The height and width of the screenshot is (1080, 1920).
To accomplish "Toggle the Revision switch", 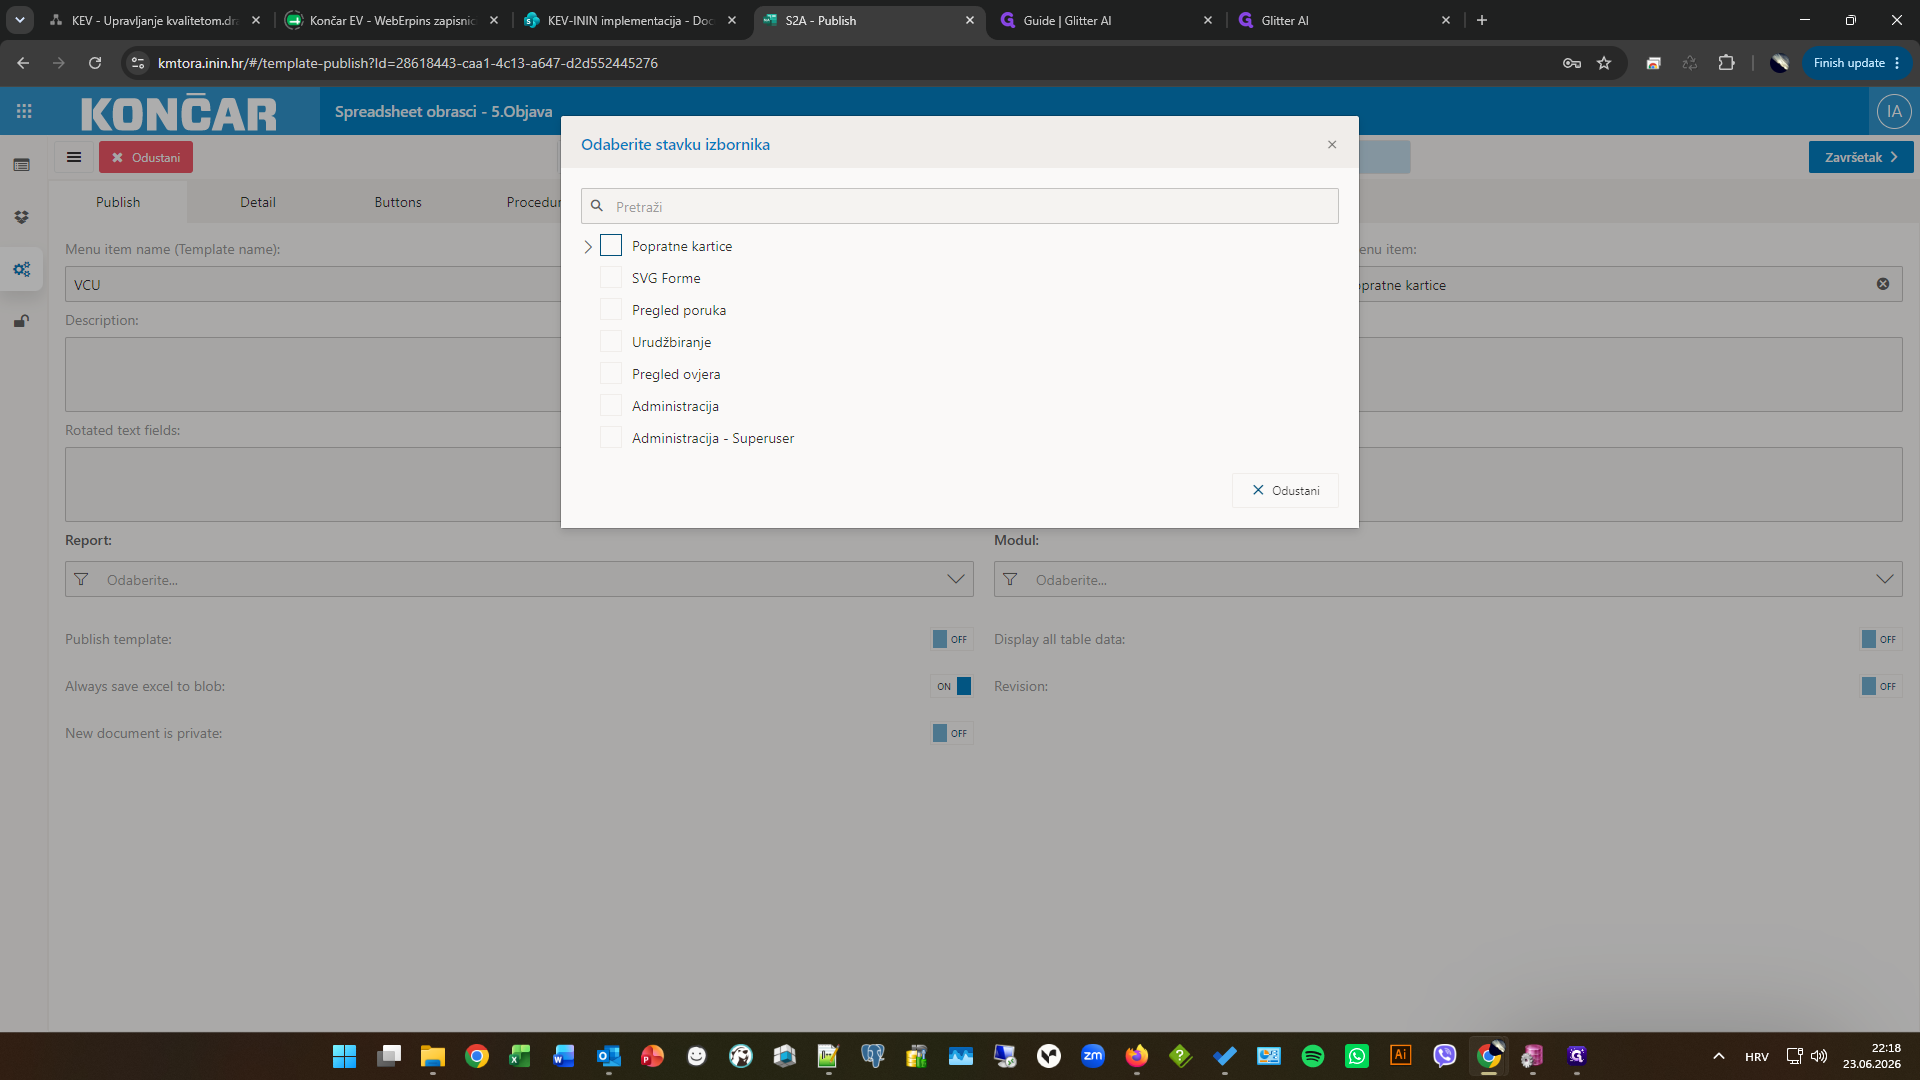I will 1880,686.
